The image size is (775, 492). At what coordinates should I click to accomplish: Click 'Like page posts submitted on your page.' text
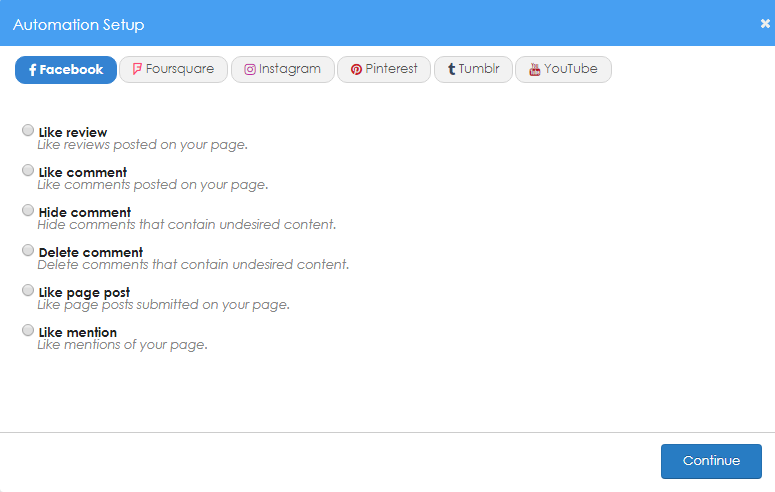click(164, 305)
